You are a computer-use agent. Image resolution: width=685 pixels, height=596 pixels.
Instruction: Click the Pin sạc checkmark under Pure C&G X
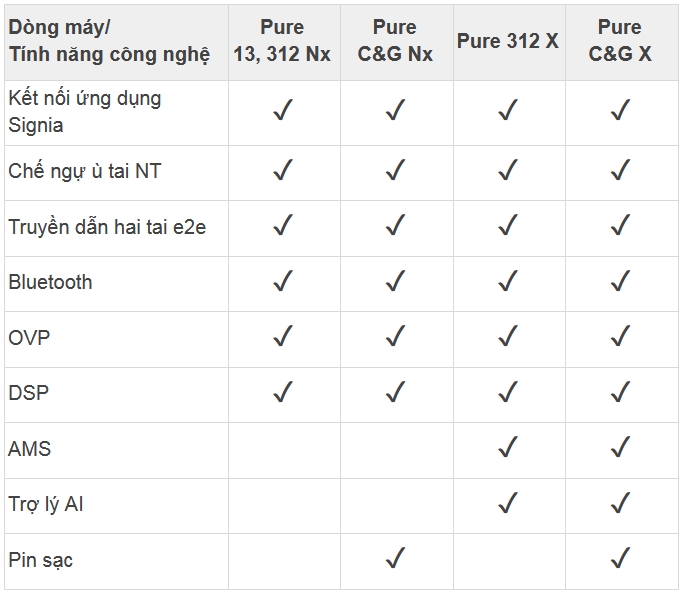pos(620,559)
